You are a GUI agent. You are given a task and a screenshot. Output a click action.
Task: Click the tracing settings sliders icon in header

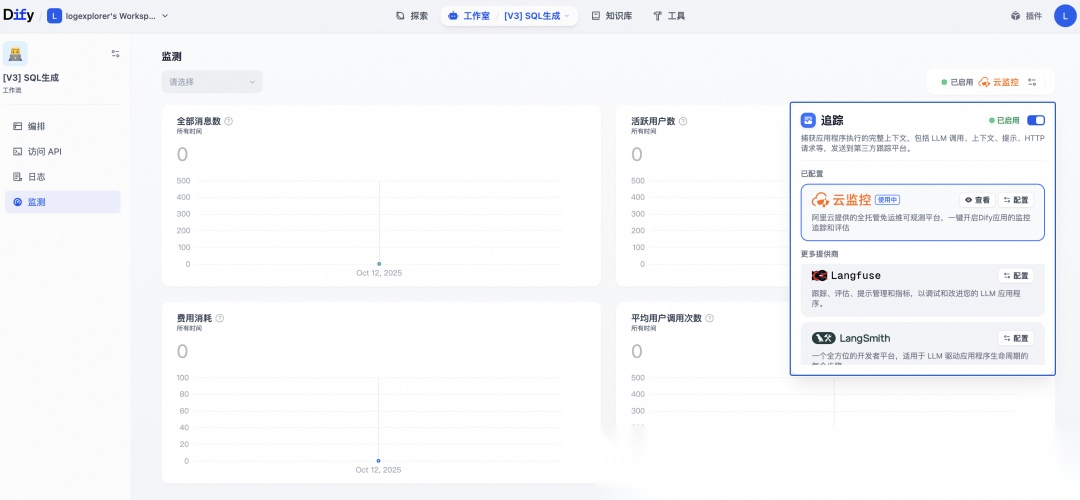click(x=1032, y=82)
